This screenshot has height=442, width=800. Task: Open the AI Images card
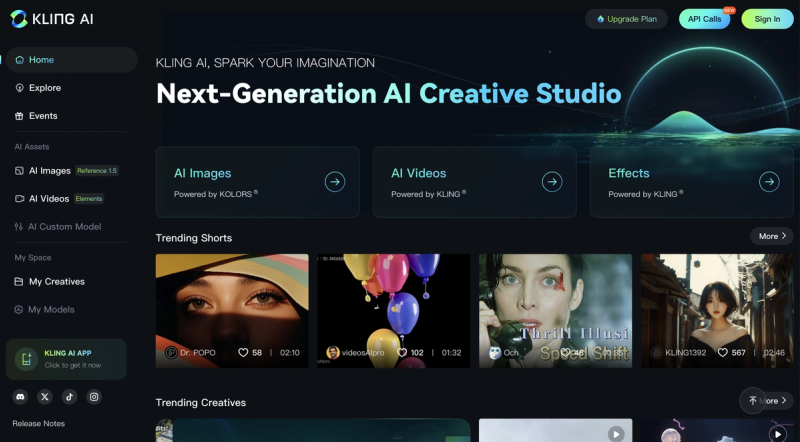258,182
